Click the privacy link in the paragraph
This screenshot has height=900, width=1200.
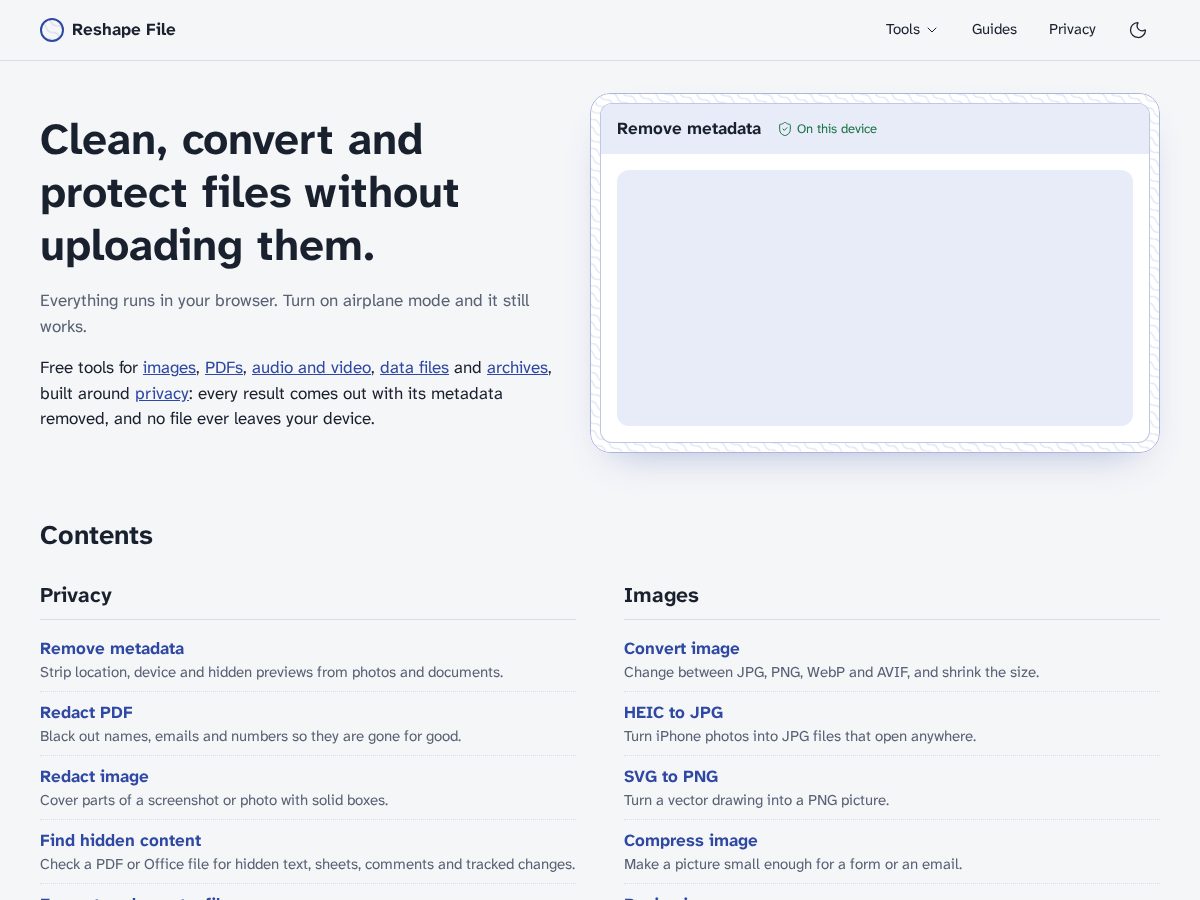[162, 394]
